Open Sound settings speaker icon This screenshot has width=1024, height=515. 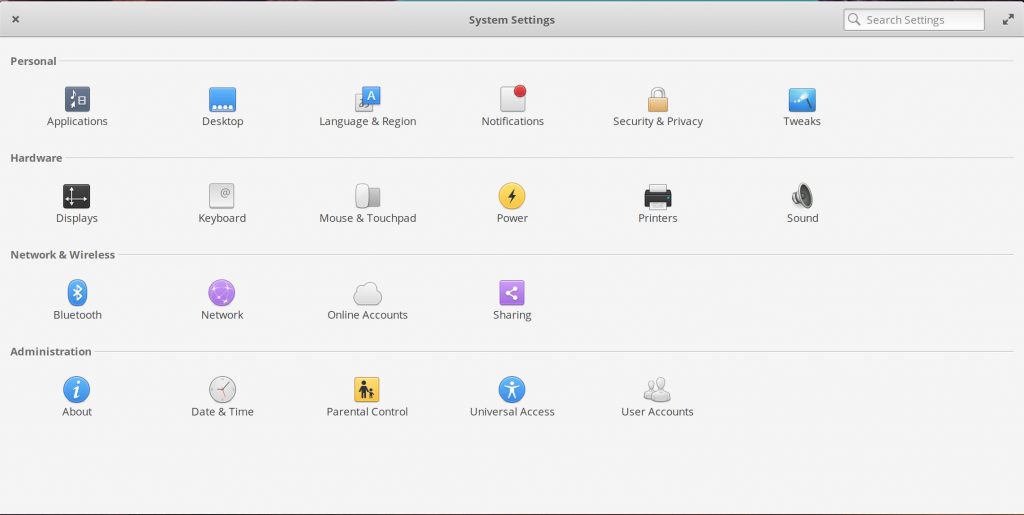pyautogui.click(x=803, y=196)
